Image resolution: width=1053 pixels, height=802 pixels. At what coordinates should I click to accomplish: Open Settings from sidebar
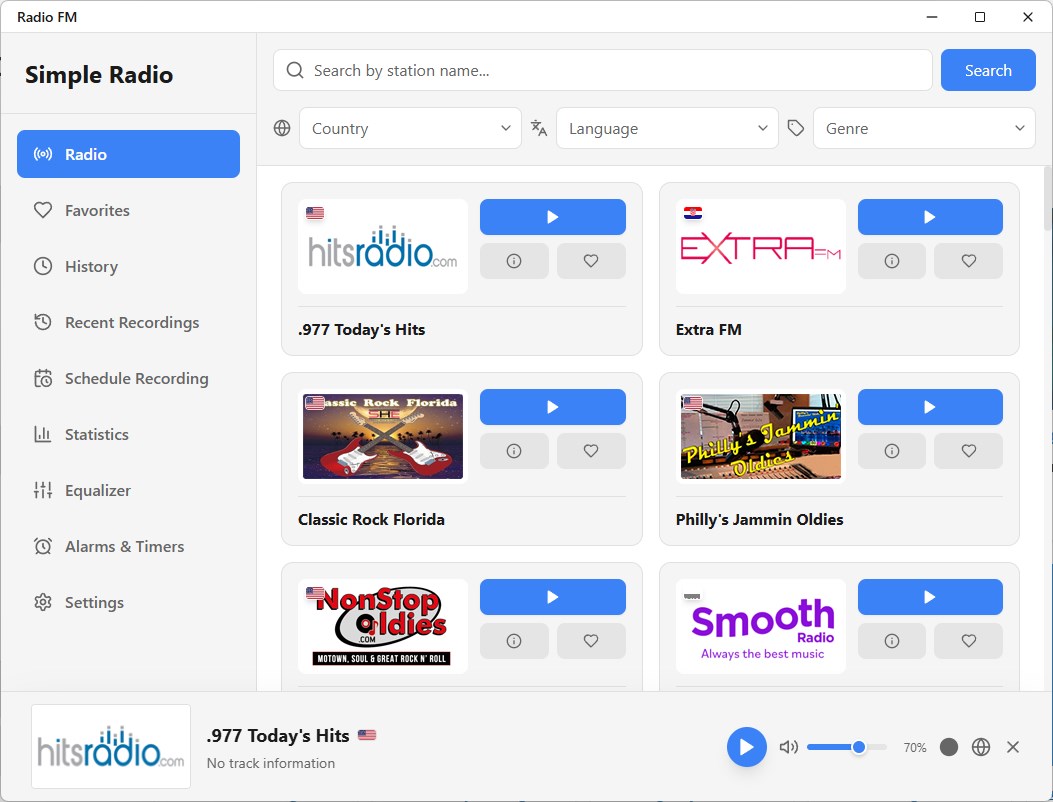click(128, 603)
